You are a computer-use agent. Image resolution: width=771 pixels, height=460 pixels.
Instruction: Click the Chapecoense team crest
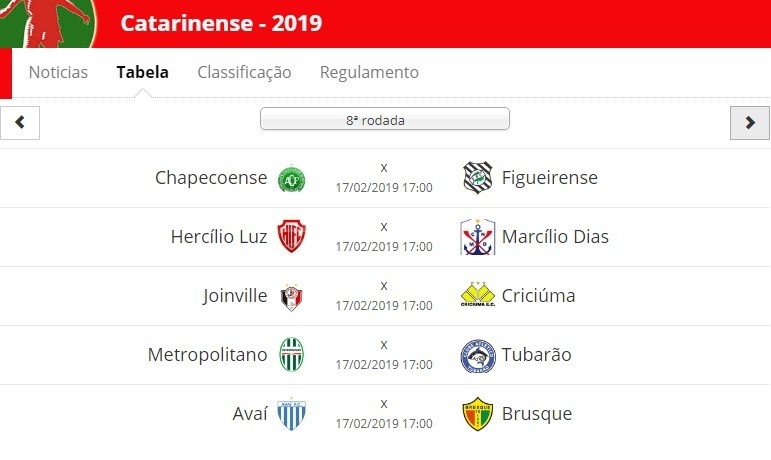(x=292, y=178)
